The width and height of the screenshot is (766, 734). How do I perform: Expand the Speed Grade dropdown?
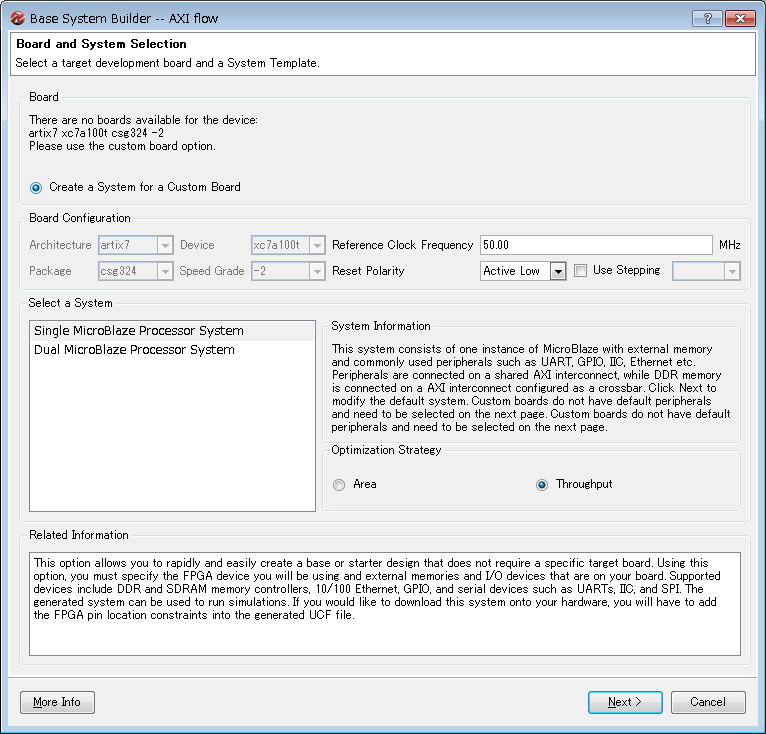317,272
